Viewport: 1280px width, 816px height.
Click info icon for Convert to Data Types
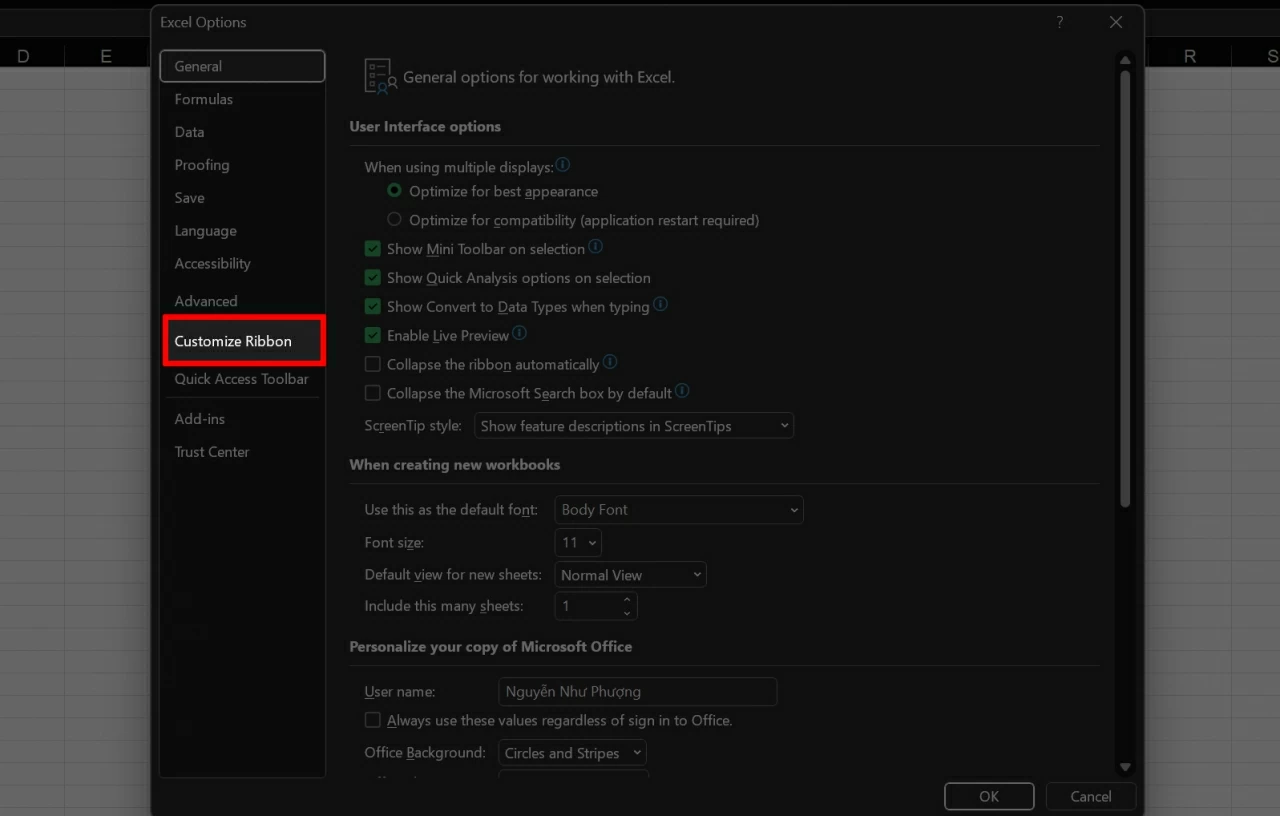[x=659, y=306]
